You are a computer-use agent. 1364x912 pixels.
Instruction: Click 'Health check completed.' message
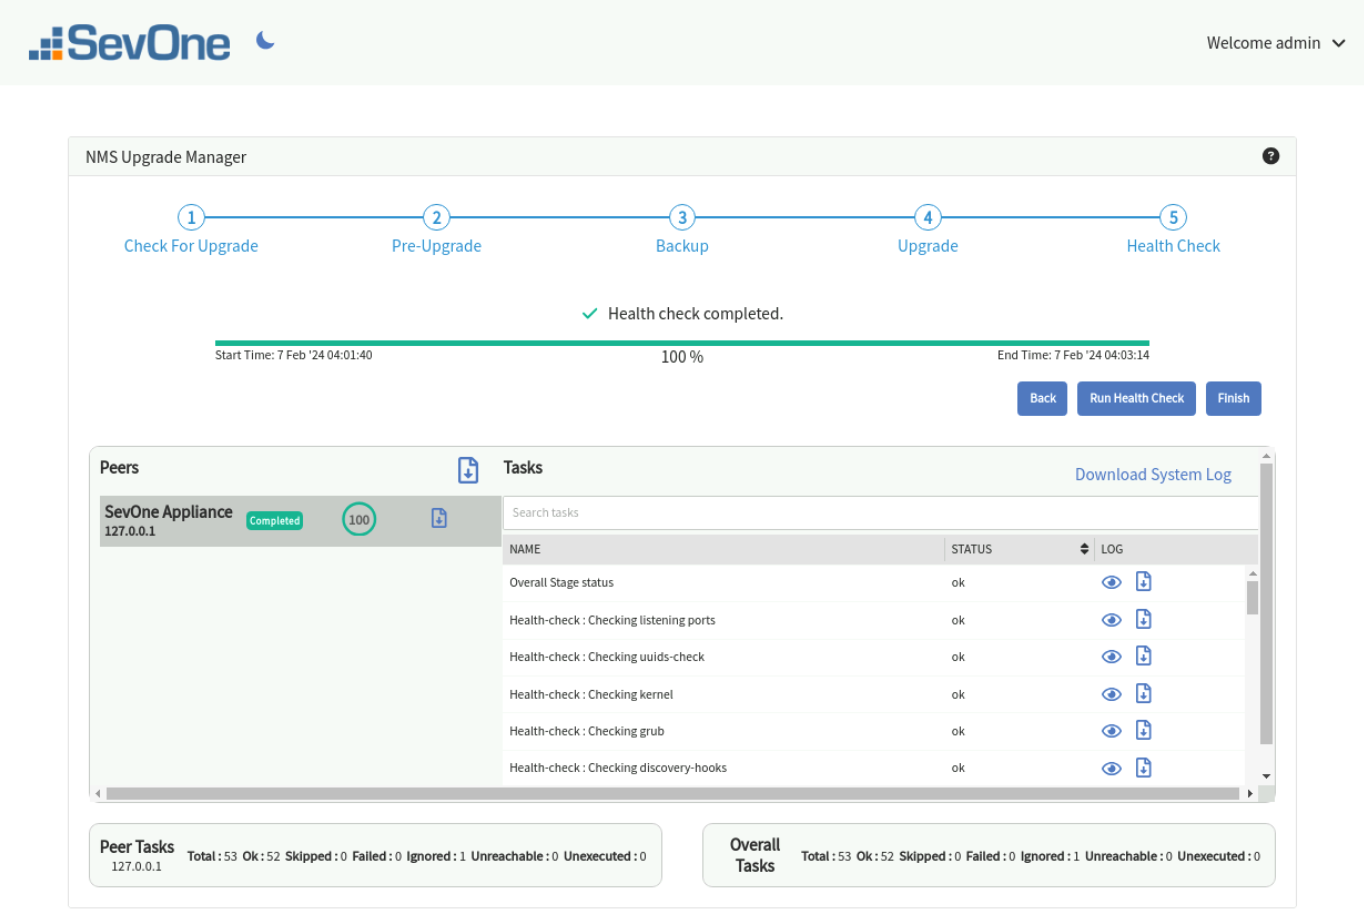point(695,314)
